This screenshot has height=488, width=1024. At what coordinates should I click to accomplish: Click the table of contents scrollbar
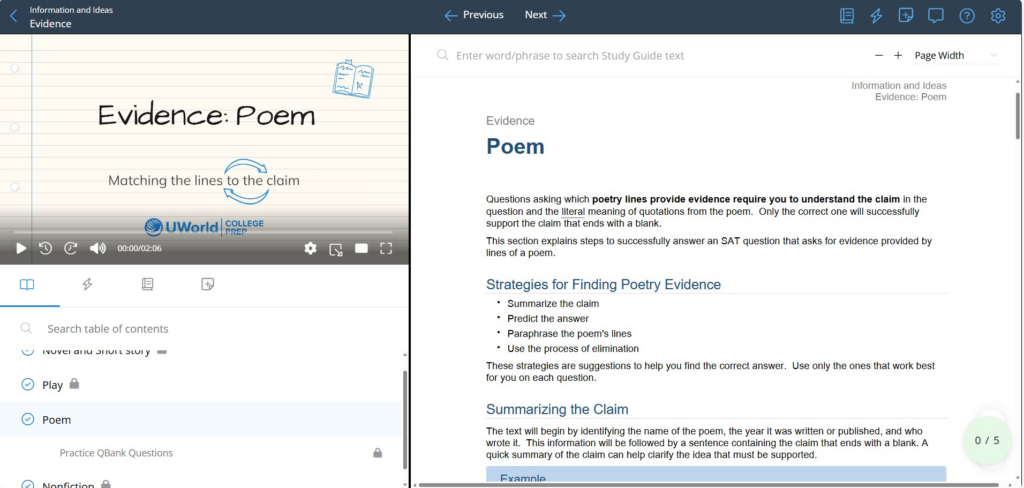405,418
